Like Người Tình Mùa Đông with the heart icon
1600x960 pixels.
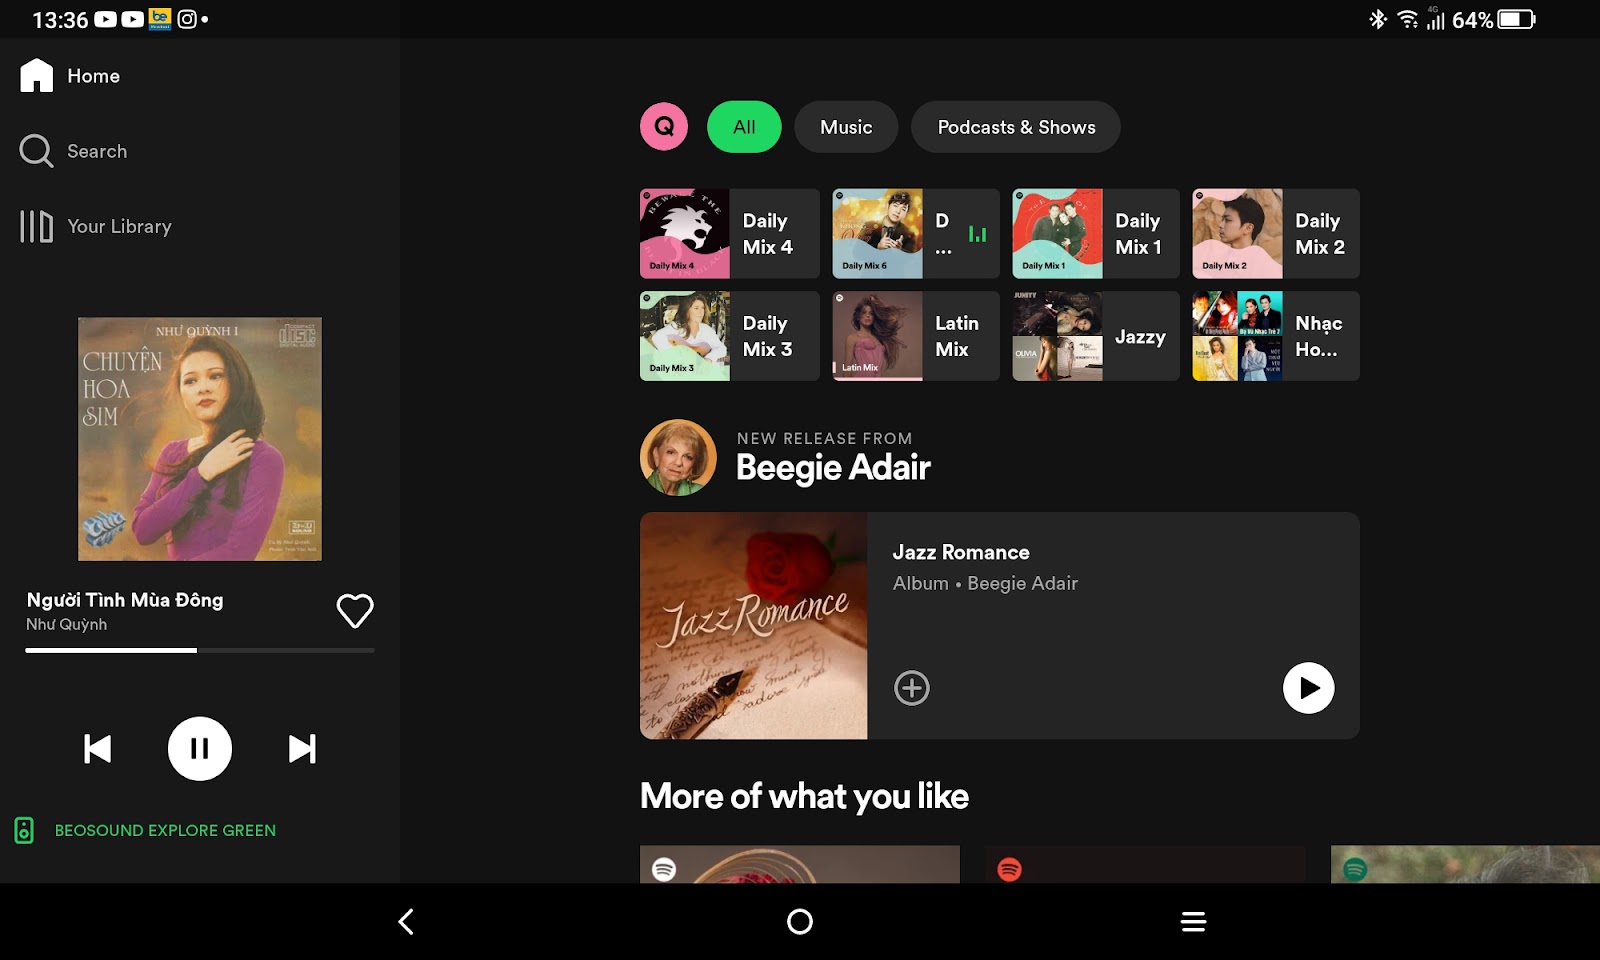(x=355, y=610)
